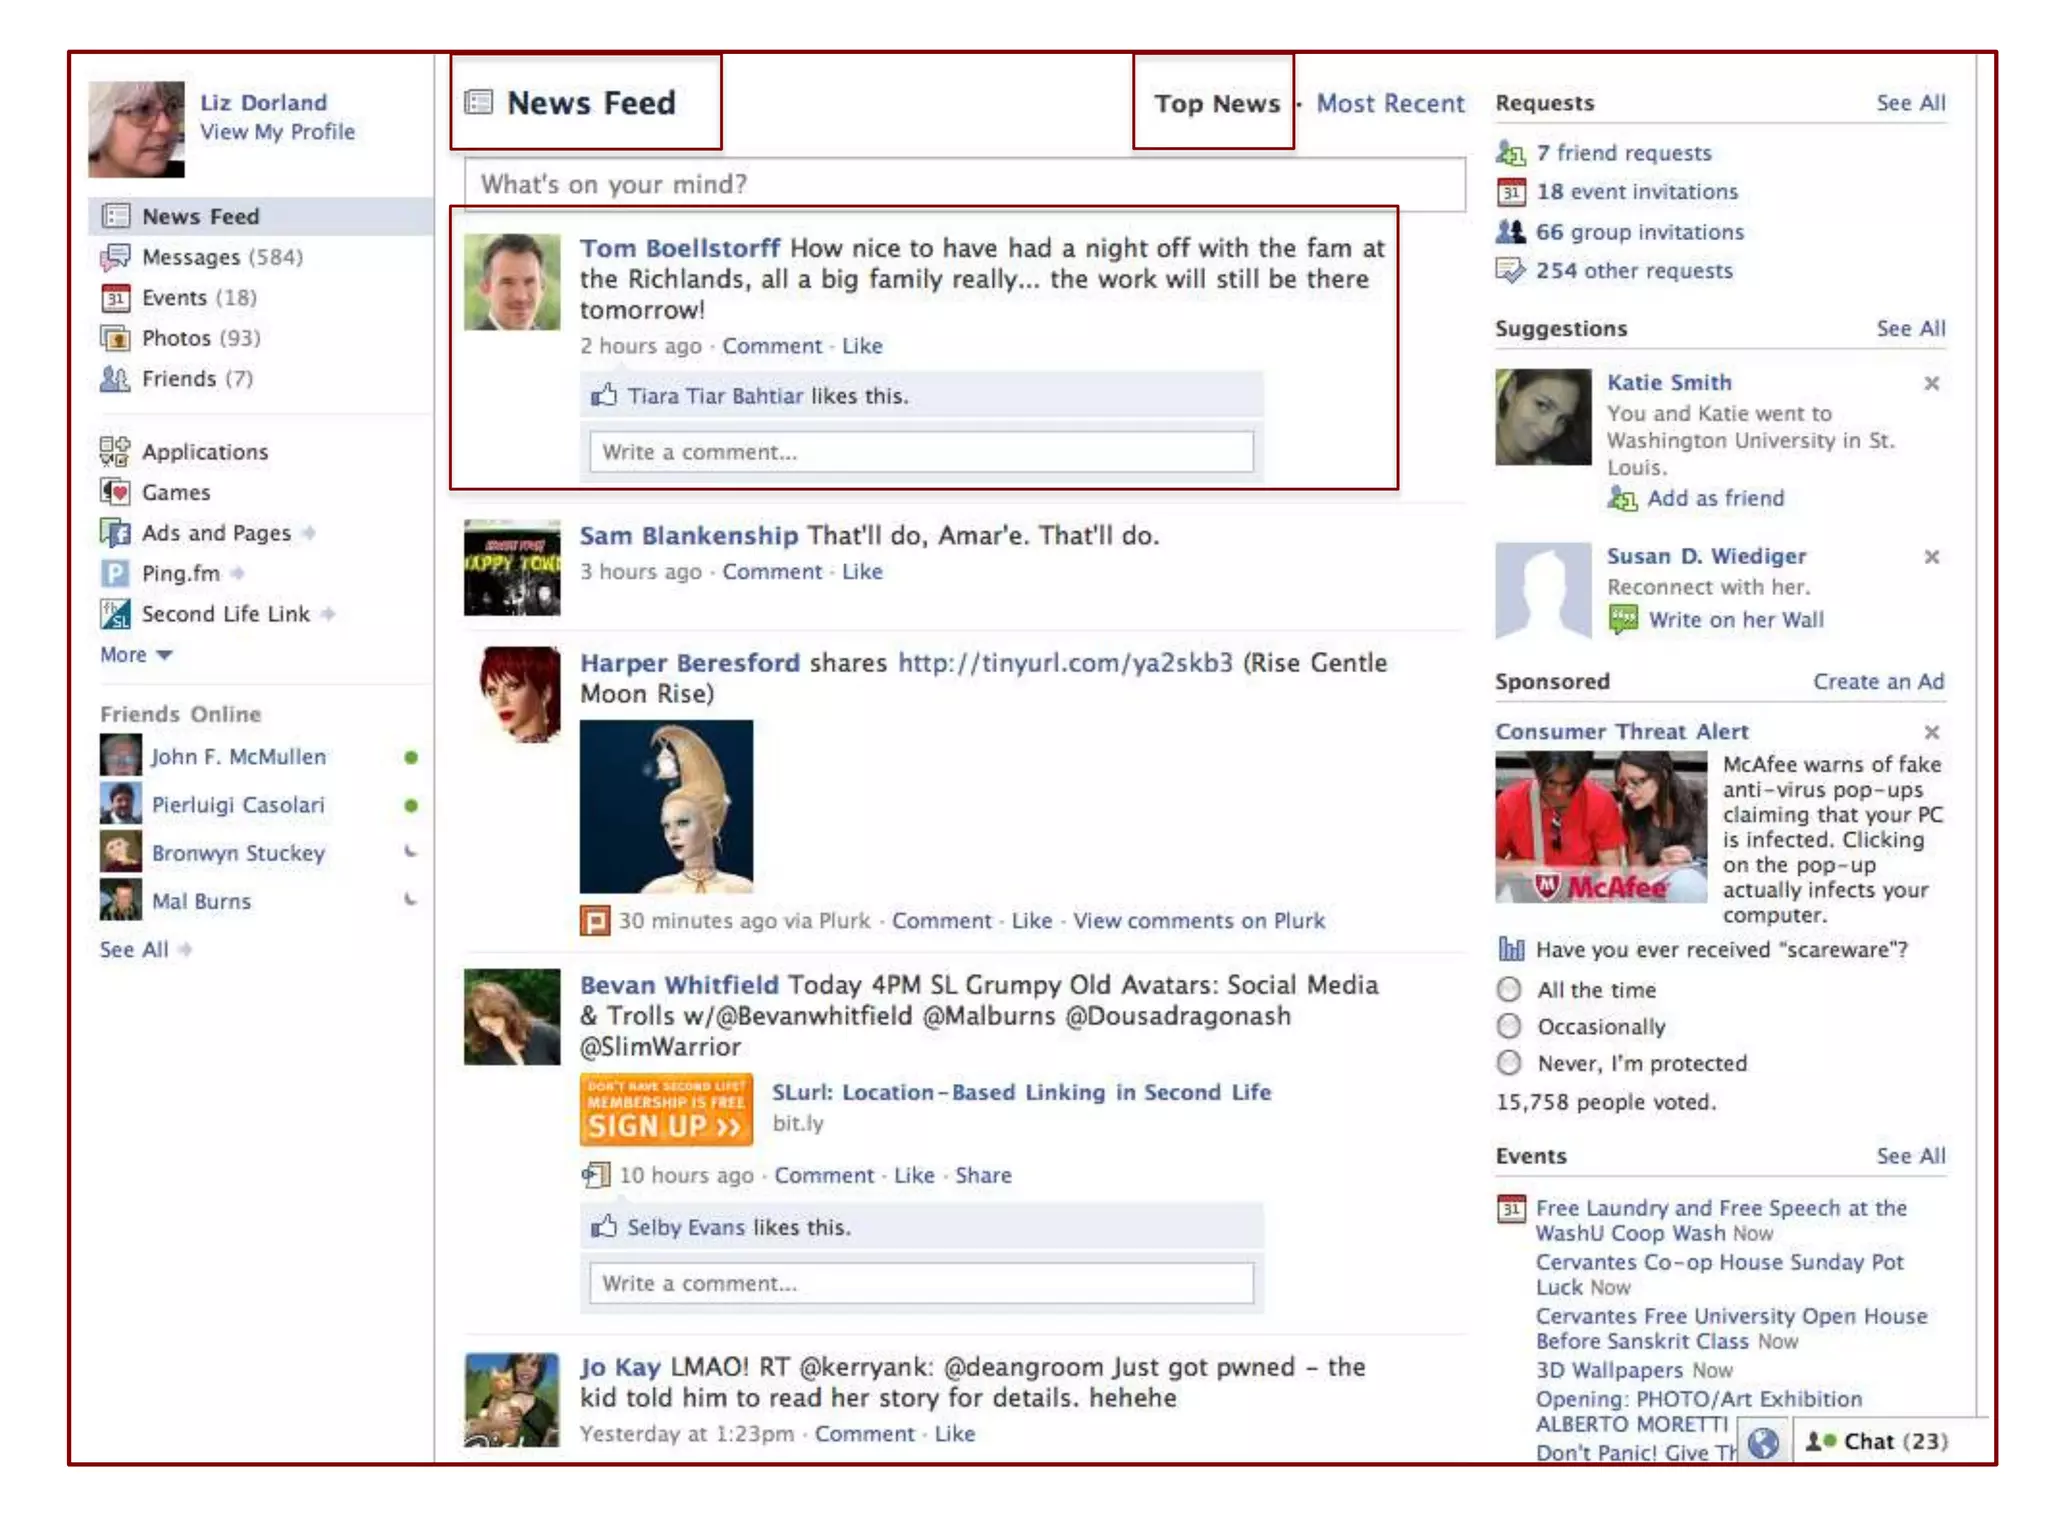Click the Ads and Pages icon
The height and width of the screenshot is (1536, 2048).
tap(115, 533)
